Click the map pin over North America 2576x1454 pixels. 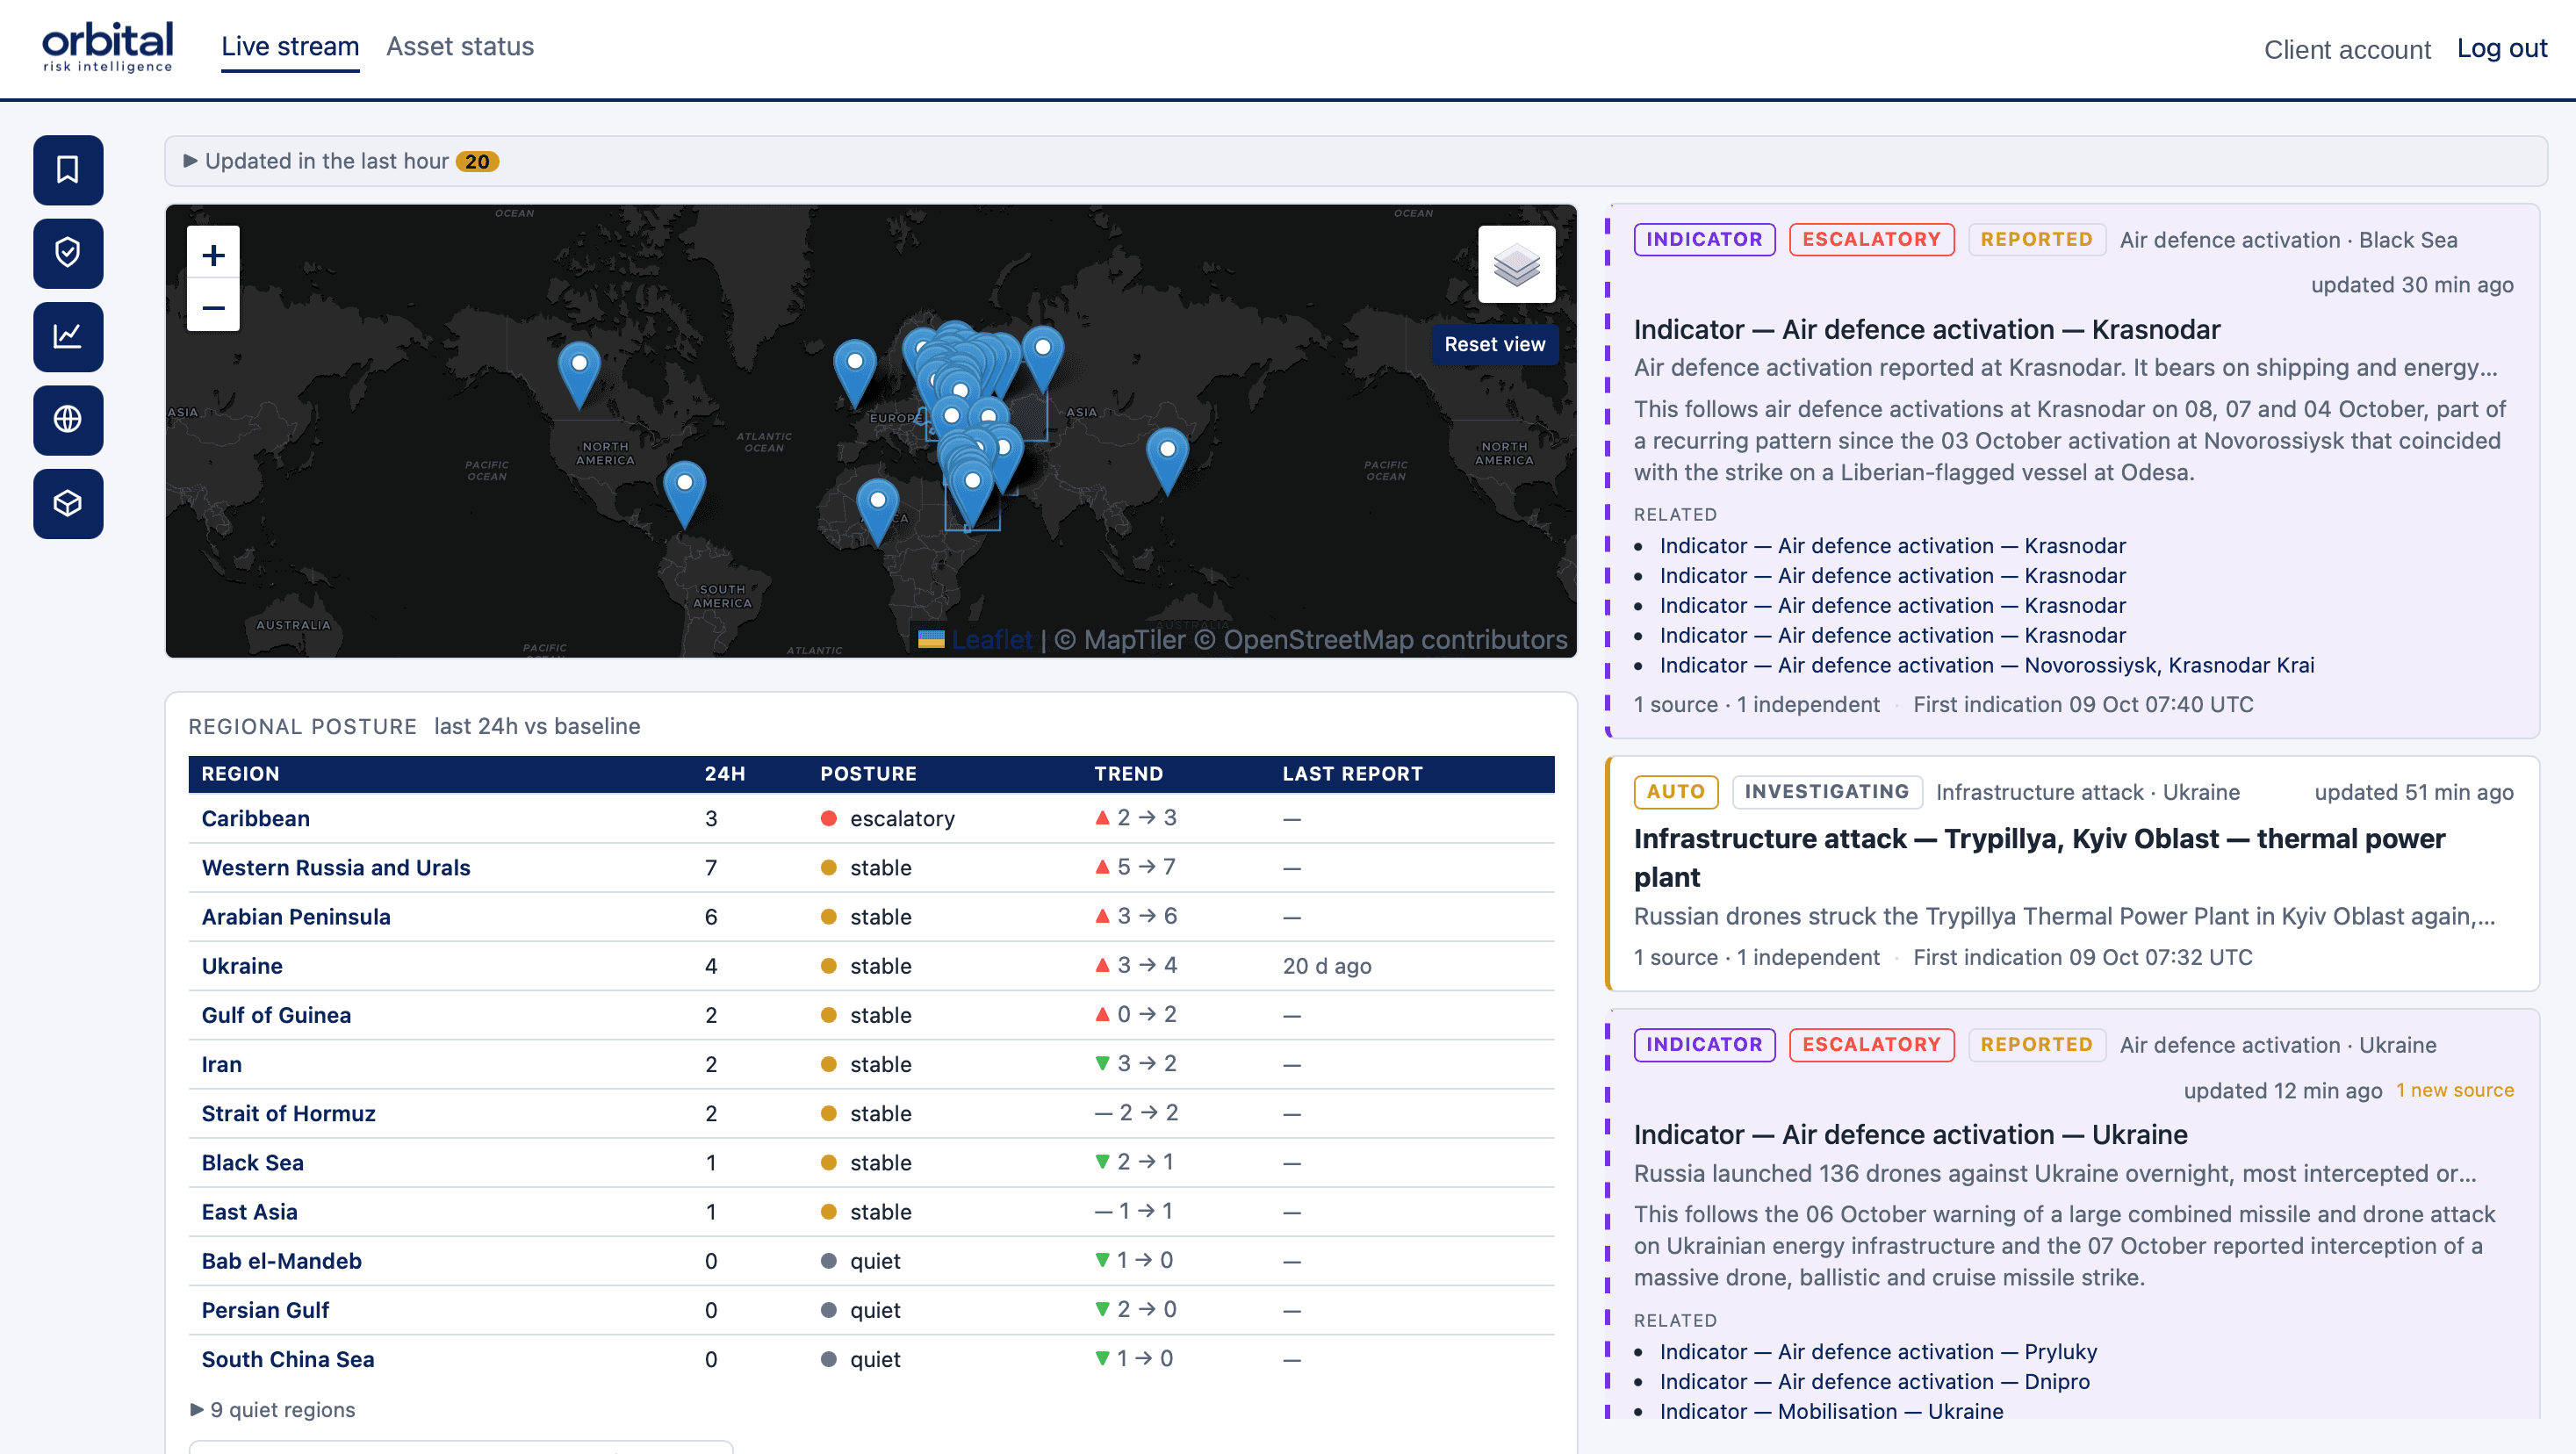coord(579,375)
